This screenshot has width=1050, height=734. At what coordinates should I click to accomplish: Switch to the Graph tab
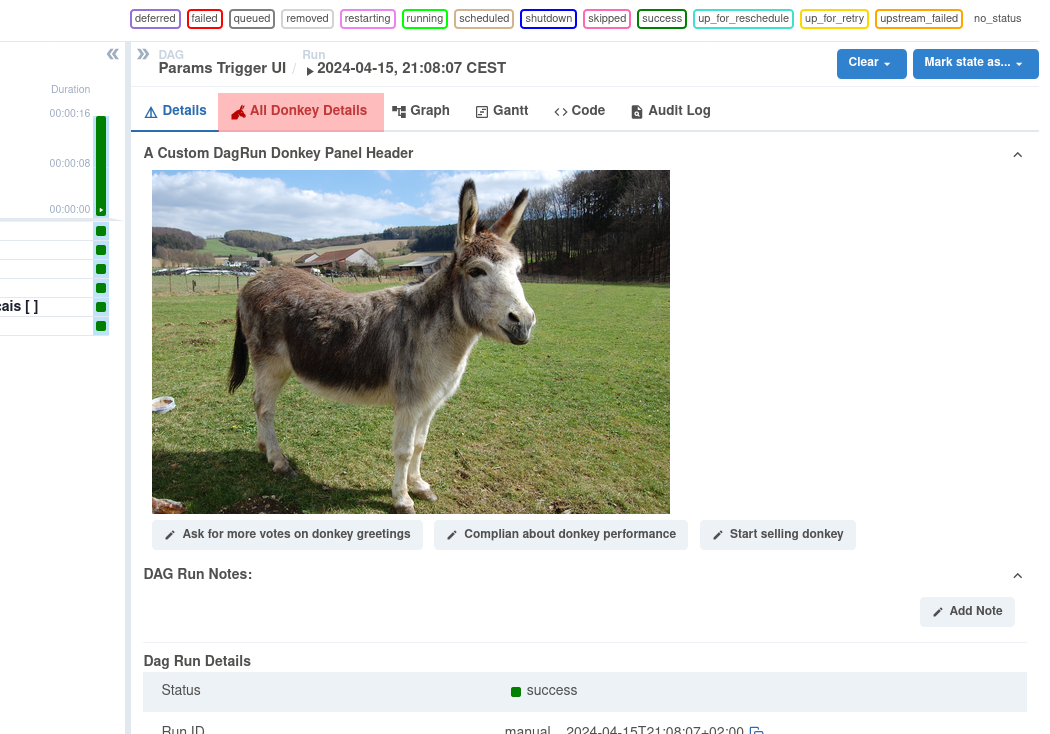(x=421, y=111)
